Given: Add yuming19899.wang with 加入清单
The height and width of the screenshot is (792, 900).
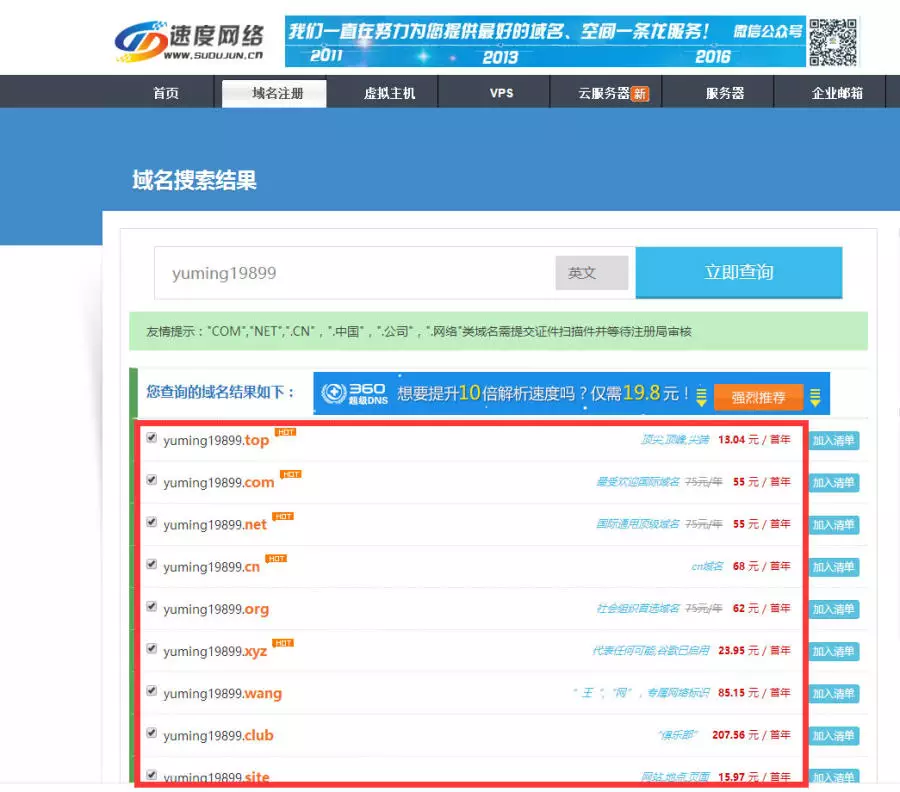Looking at the screenshot, I should pos(834,694).
